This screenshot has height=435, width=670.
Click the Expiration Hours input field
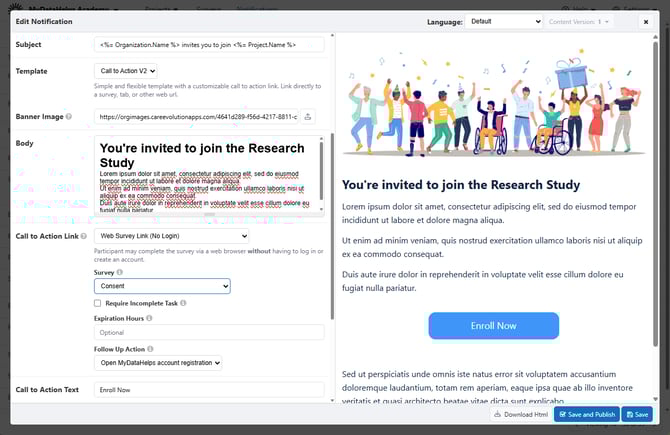(x=209, y=332)
